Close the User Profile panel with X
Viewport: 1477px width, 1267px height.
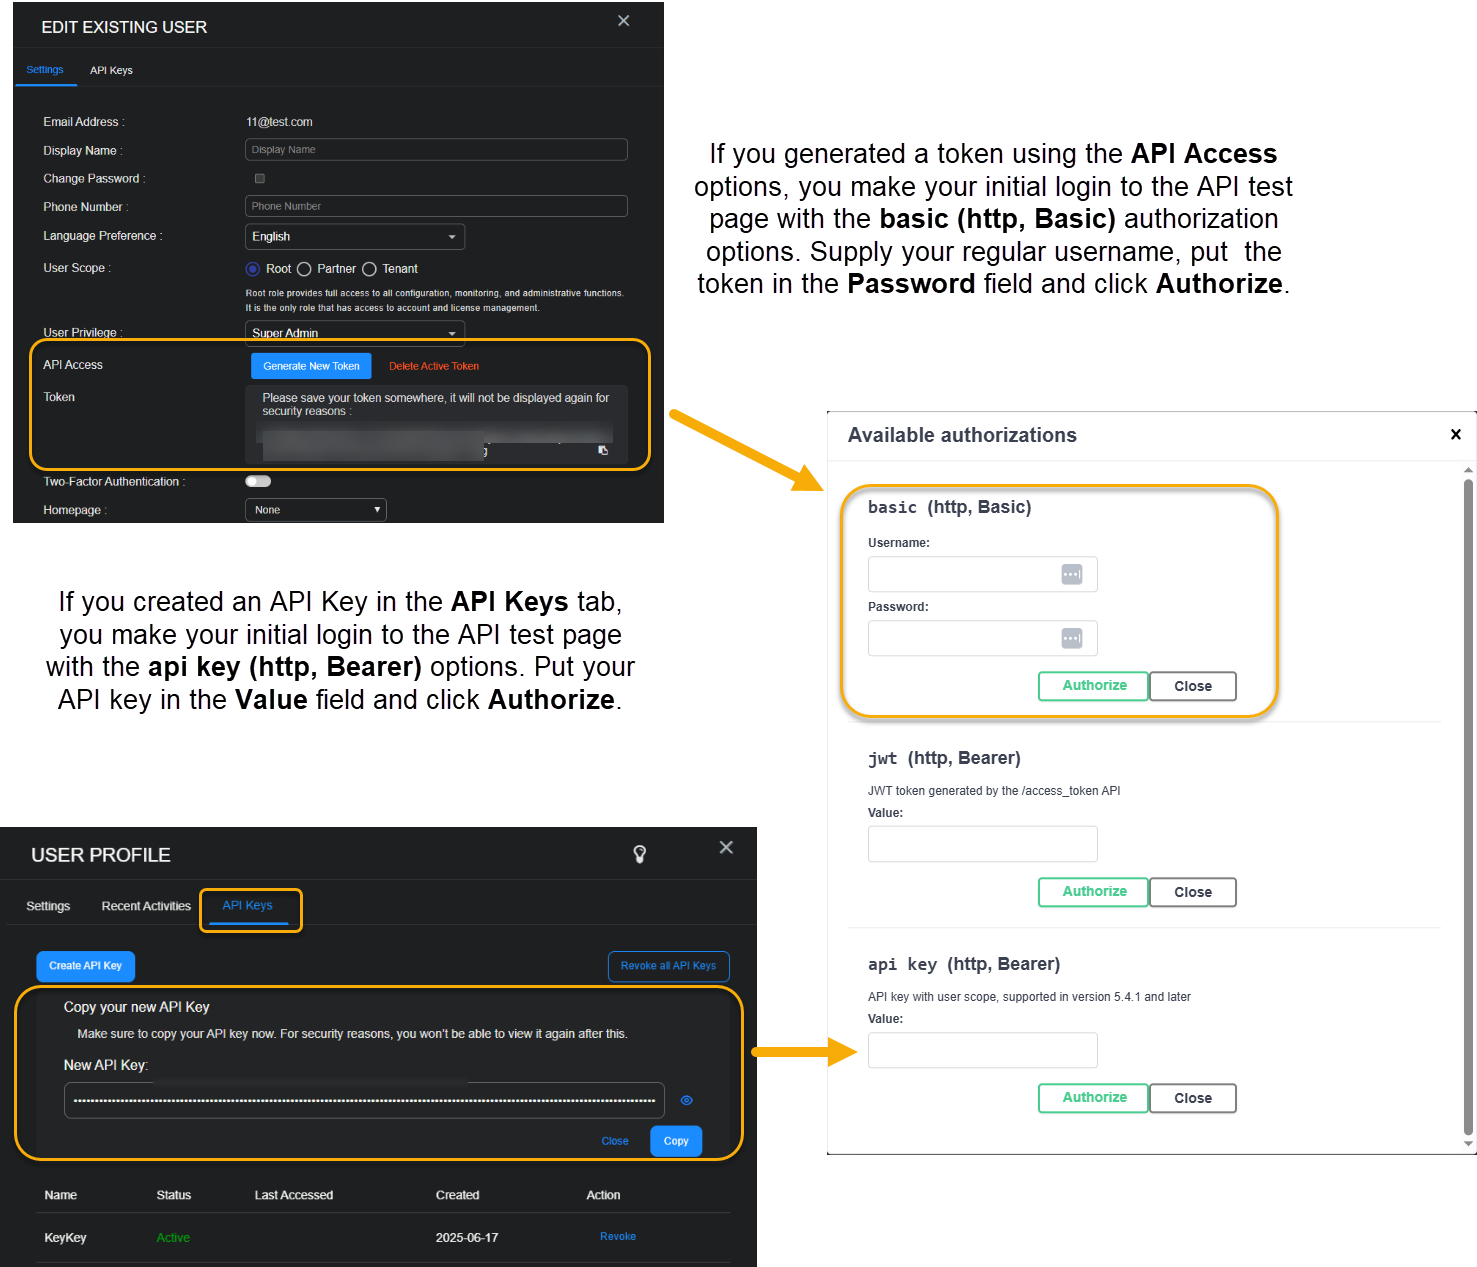[726, 848]
